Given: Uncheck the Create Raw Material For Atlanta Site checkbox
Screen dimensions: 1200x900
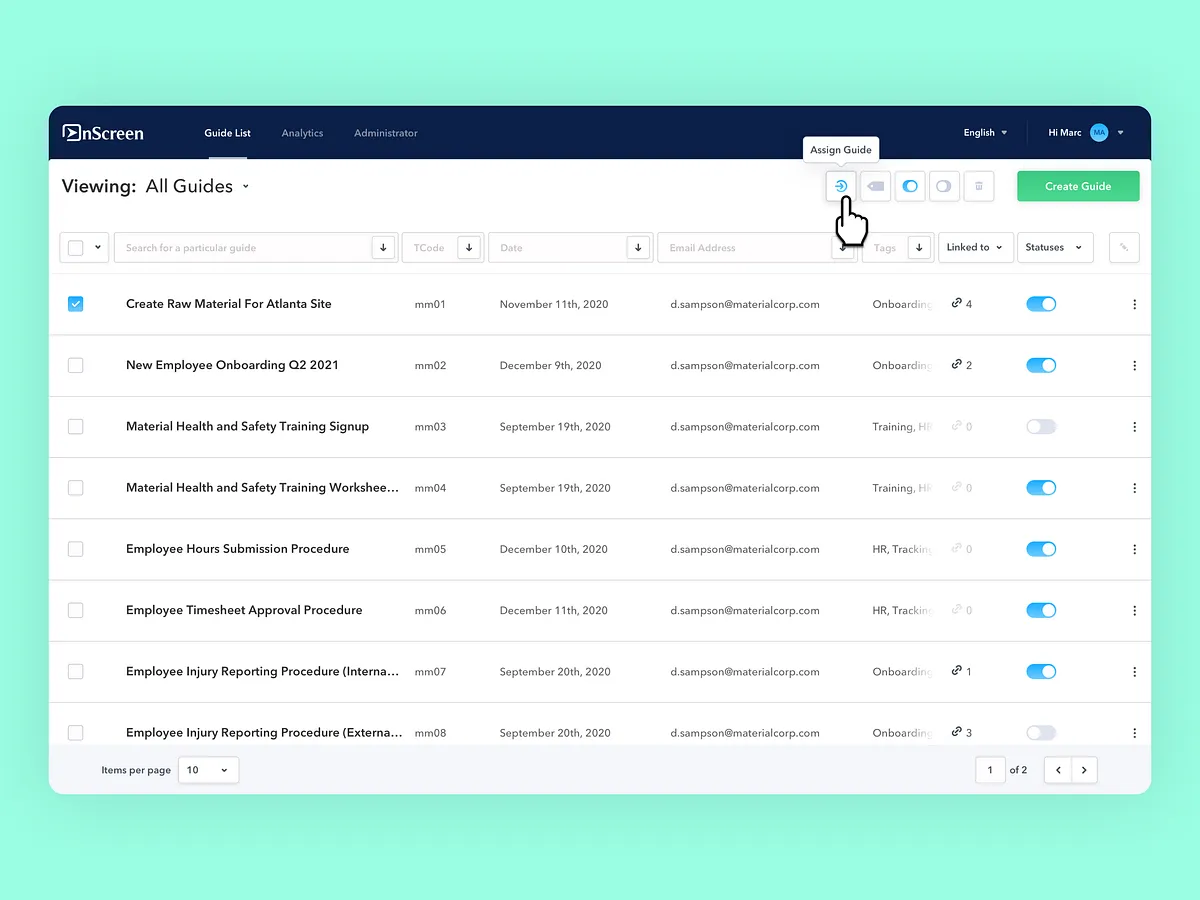Looking at the screenshot, I should (75, 304).
